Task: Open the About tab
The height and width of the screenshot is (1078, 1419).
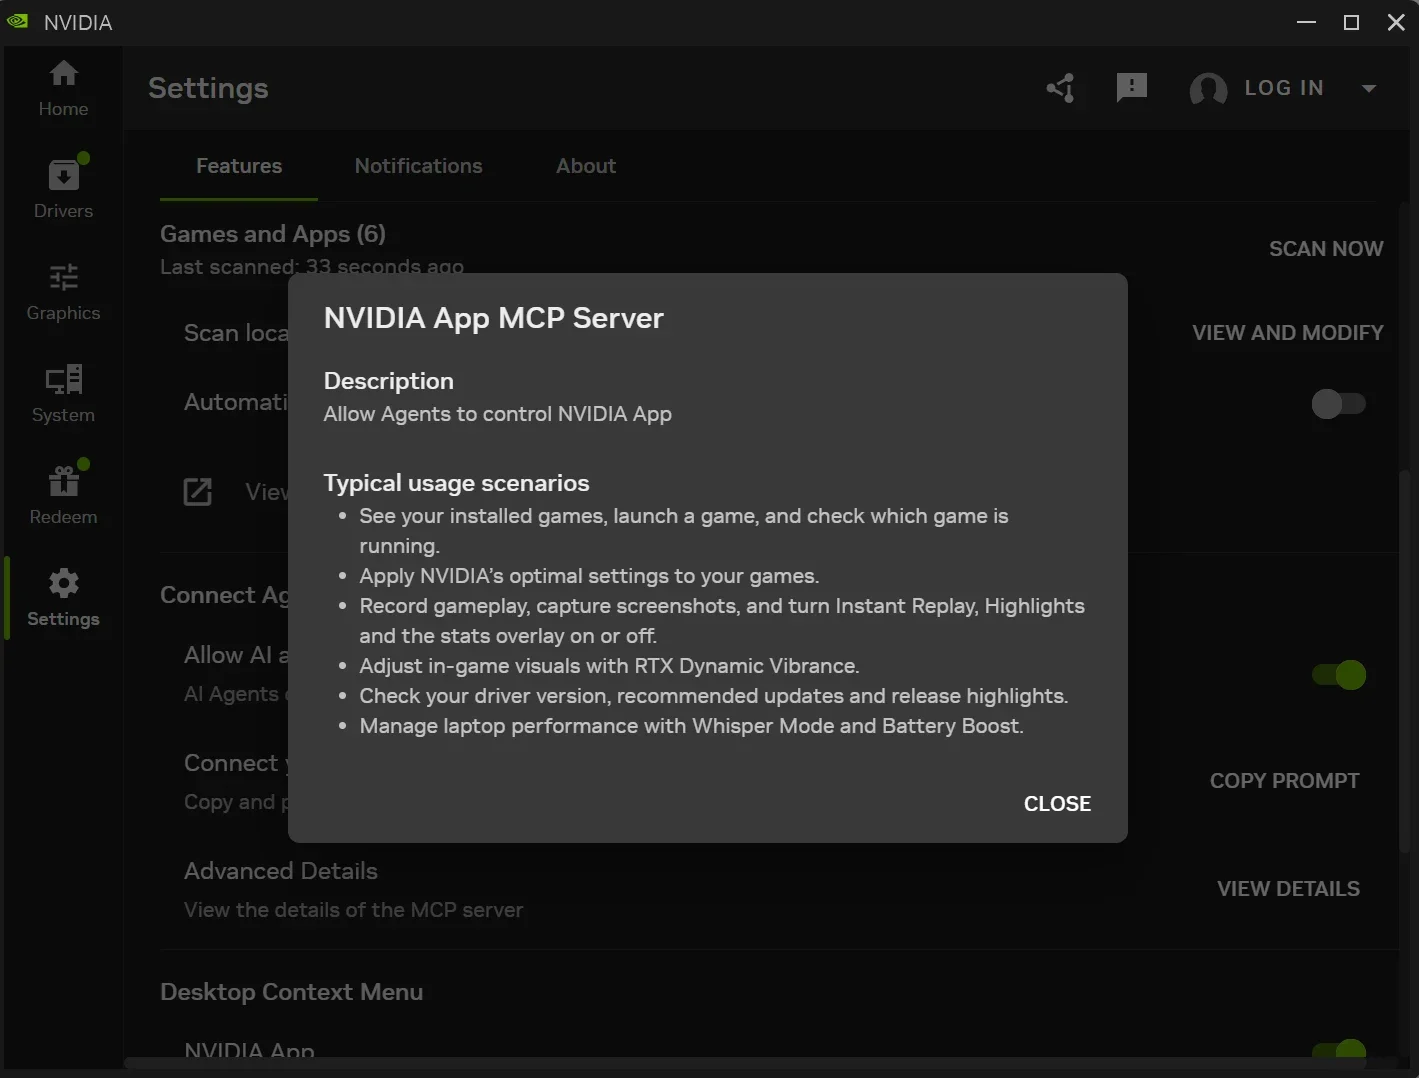Action: (586, 166)
